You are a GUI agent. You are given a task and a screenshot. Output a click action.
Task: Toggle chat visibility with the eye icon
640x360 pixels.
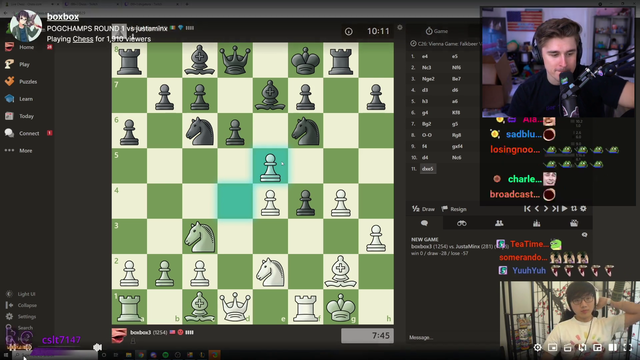(584, 235)
